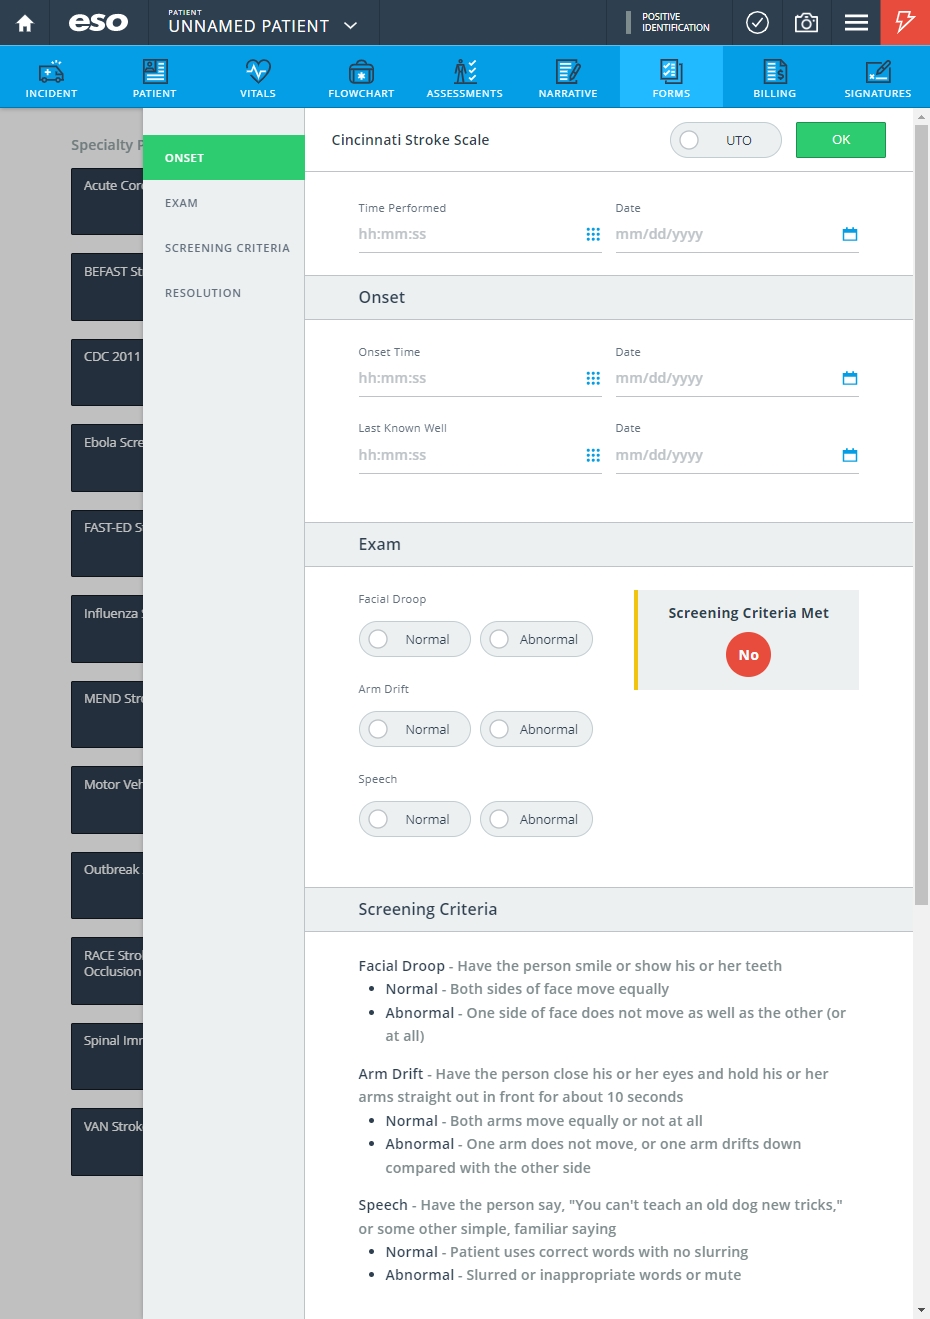930x1319 pixels.
Task: Click the ESO logo
Action: point(98,22)
